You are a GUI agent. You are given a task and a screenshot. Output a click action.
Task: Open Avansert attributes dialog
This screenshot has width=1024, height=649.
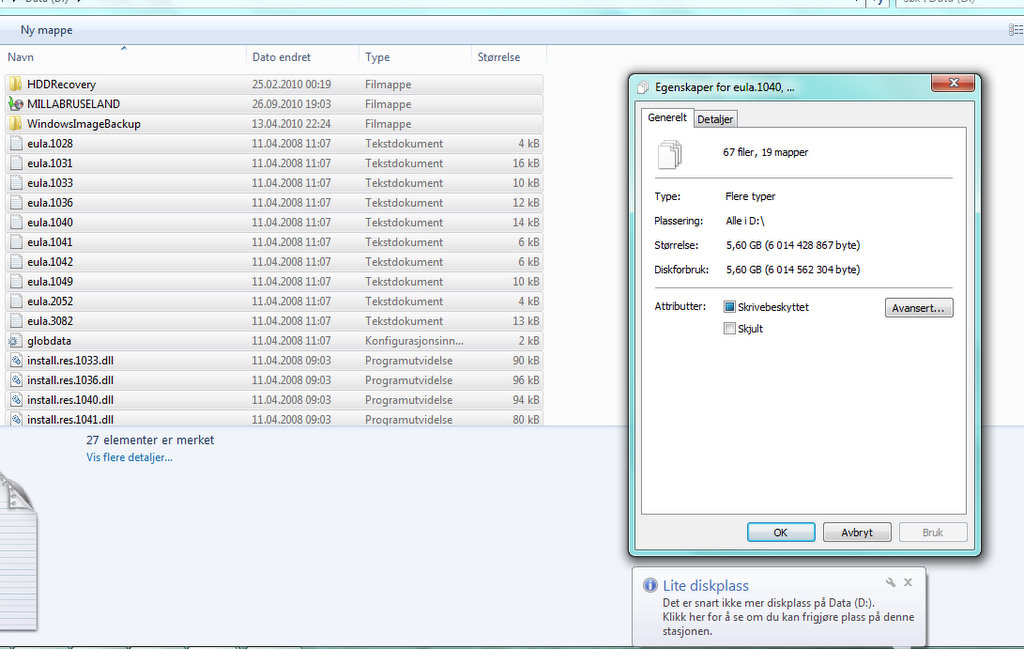pyautogui.click(x=919, y=308)
